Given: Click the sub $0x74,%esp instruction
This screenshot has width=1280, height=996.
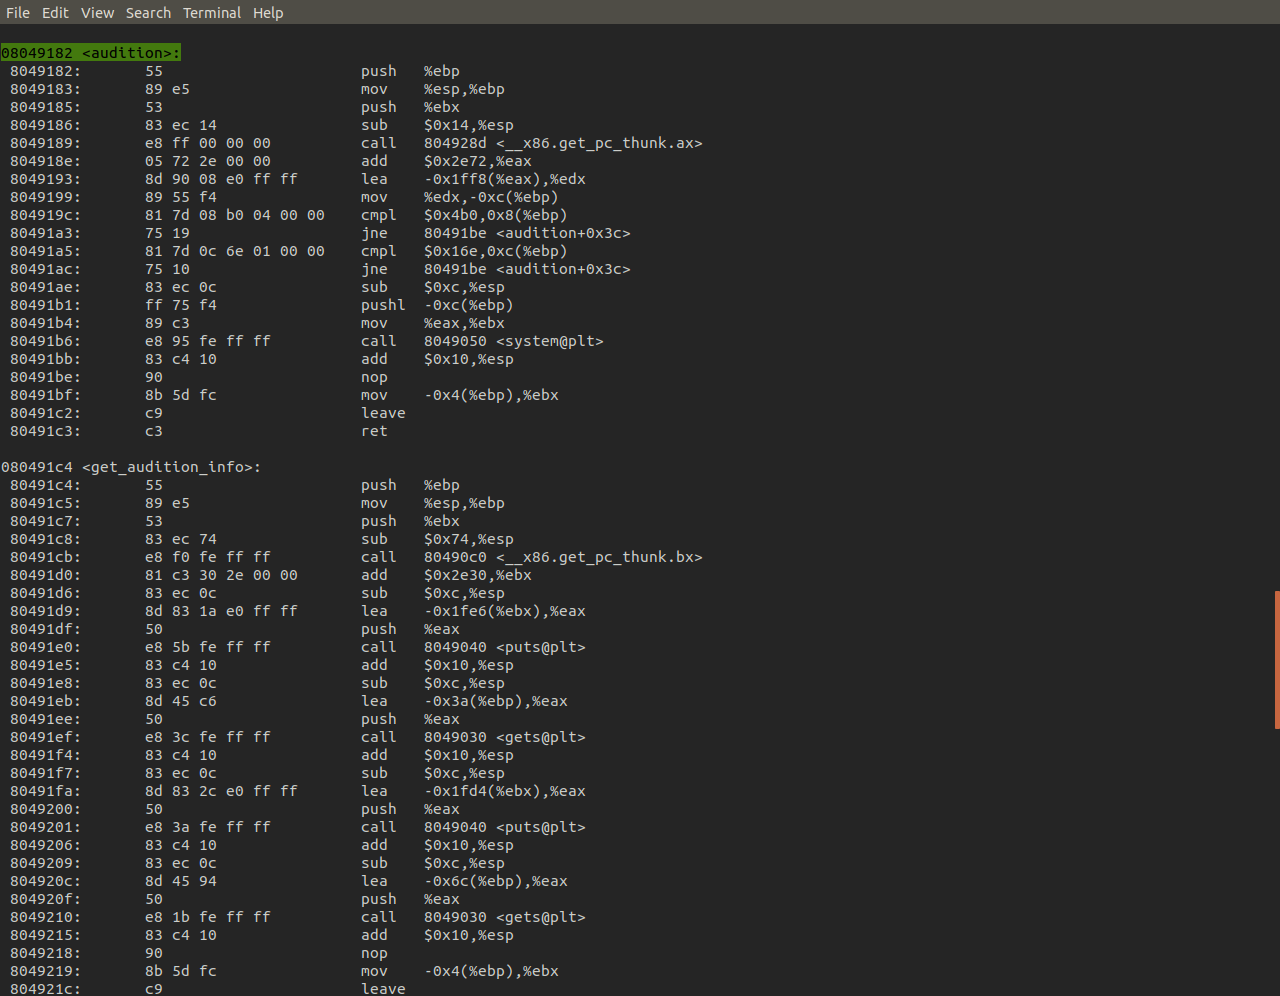Looking at the screenshot, I should [x=468, y=539].
